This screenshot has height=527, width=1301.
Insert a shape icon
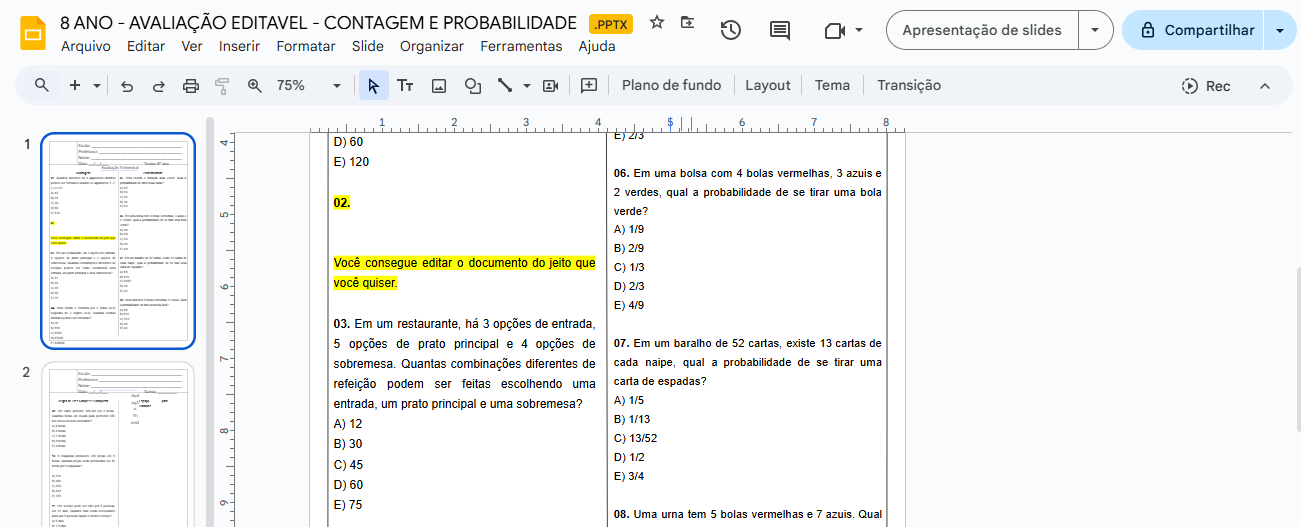472,86
